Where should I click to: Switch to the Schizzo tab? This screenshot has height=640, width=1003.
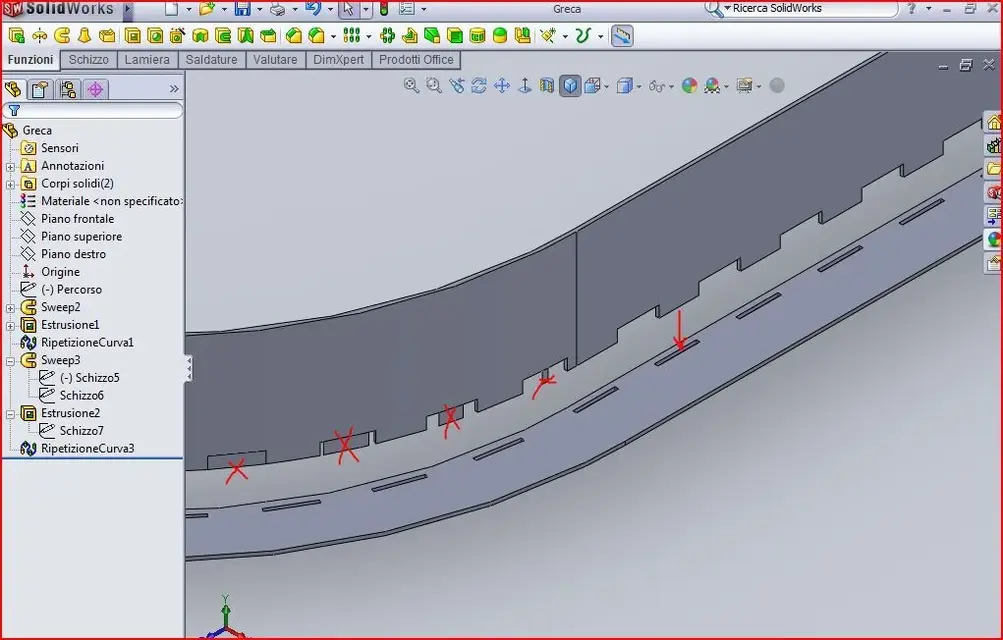pos(88,59)
